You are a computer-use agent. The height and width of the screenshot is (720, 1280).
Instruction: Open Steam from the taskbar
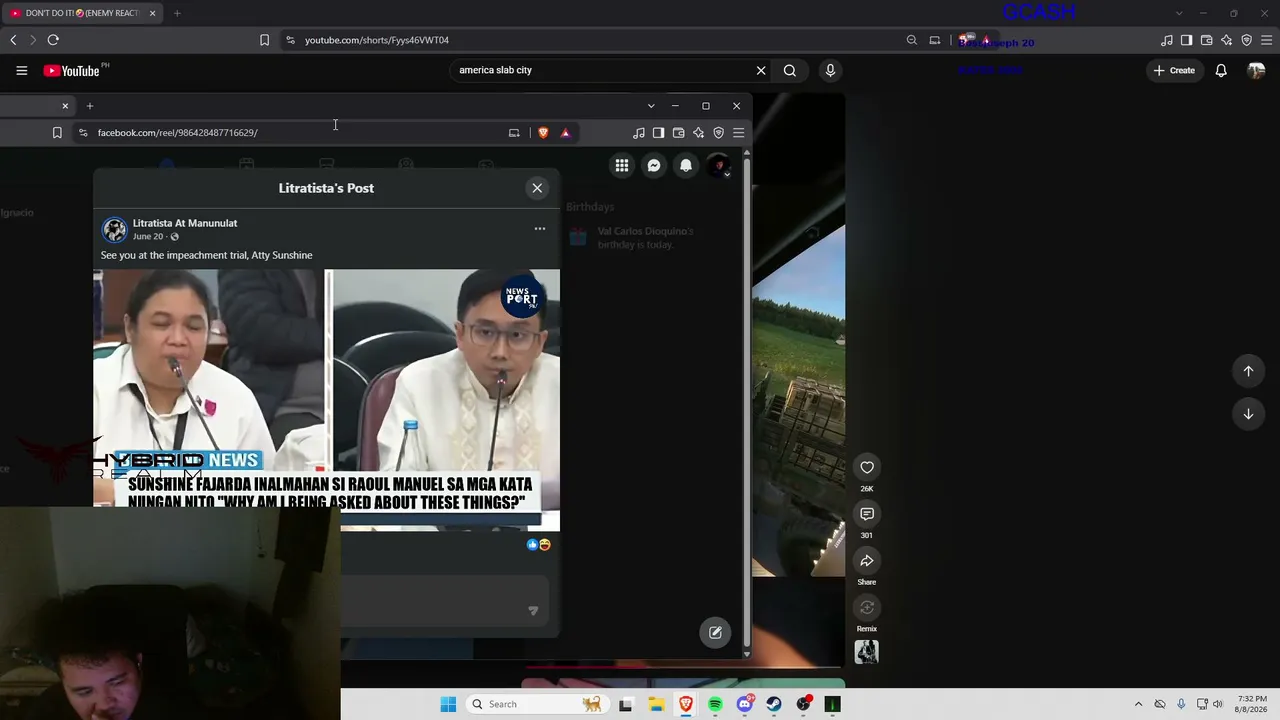[774, 704]
